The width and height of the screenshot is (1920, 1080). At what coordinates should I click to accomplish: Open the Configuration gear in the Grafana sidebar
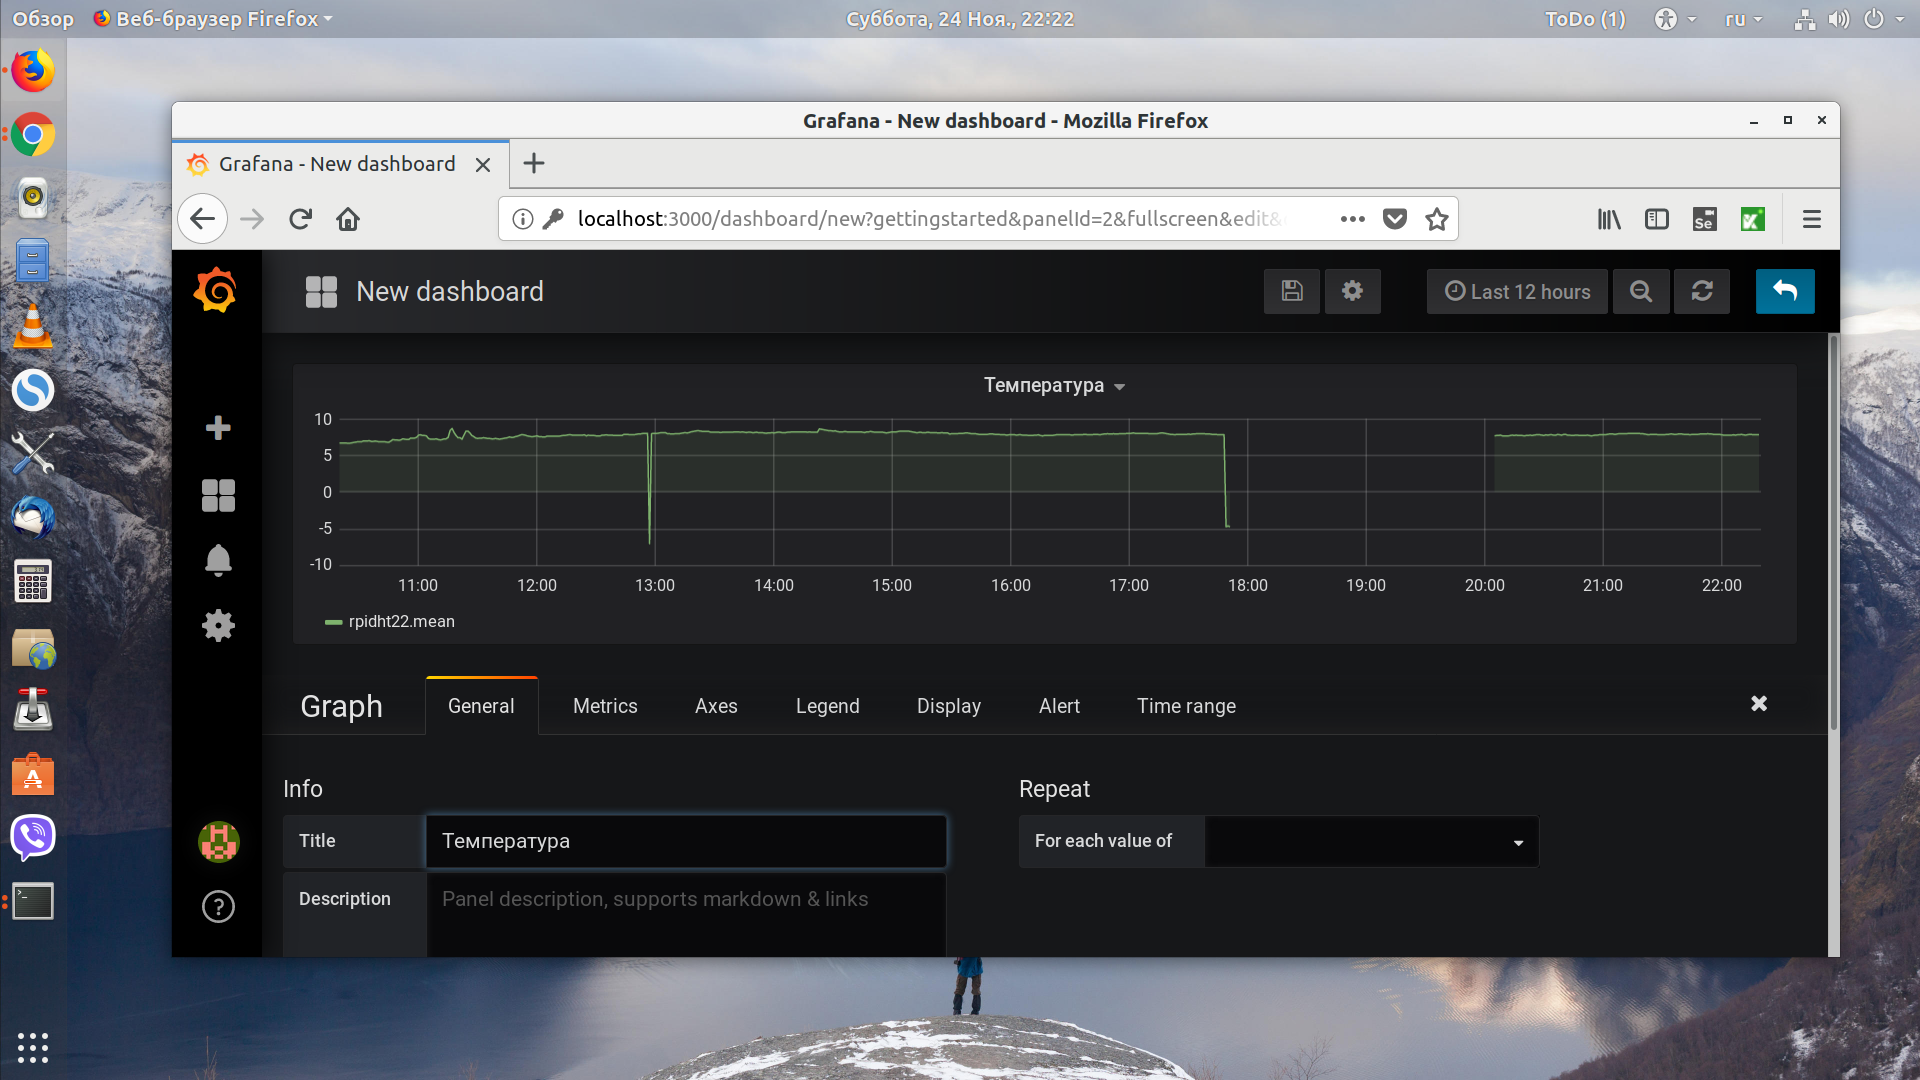tap(218, 626)
